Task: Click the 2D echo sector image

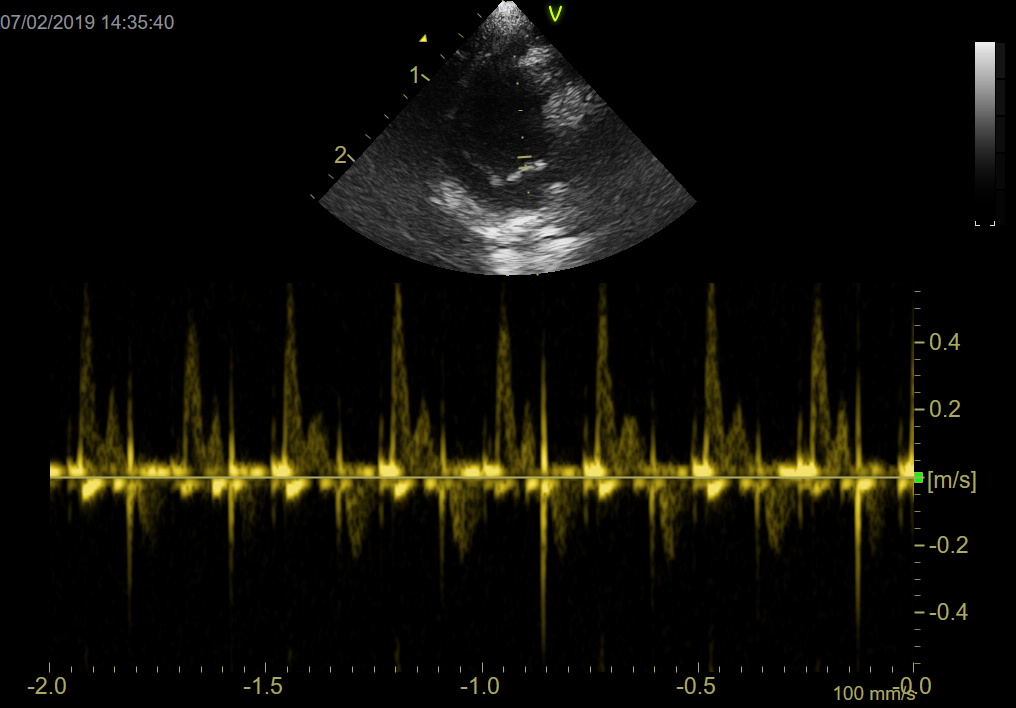Action: point(507,138)
